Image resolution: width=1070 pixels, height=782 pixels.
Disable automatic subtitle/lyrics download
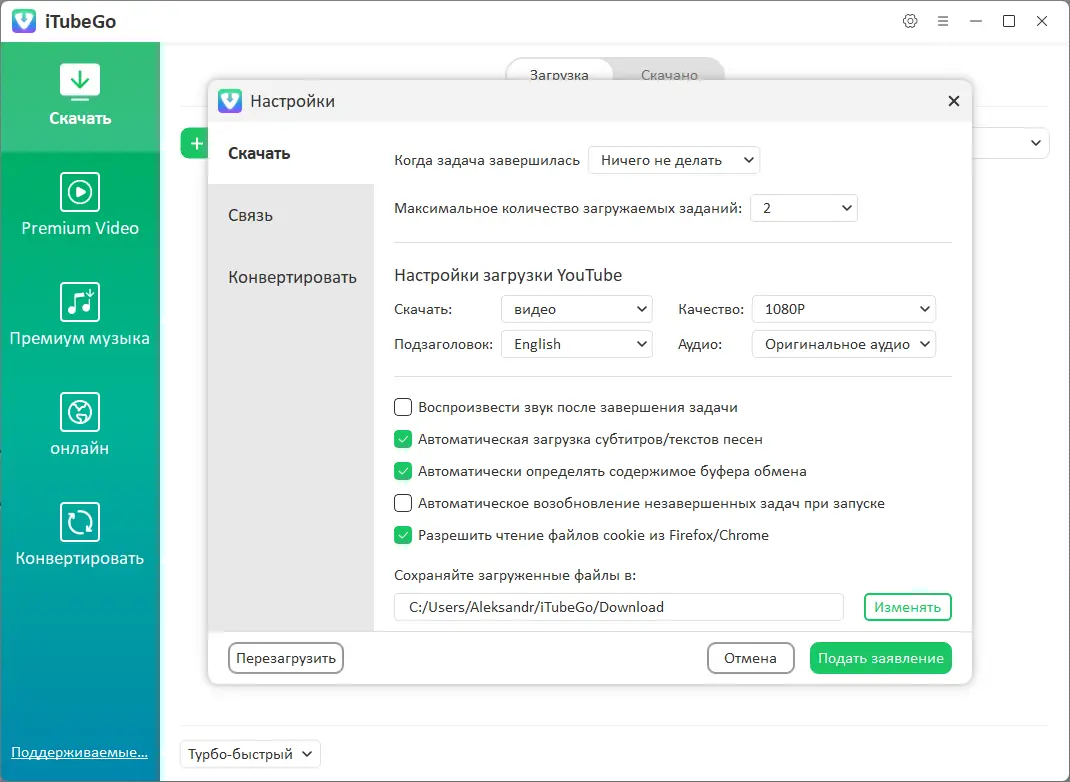pos(403,439)
